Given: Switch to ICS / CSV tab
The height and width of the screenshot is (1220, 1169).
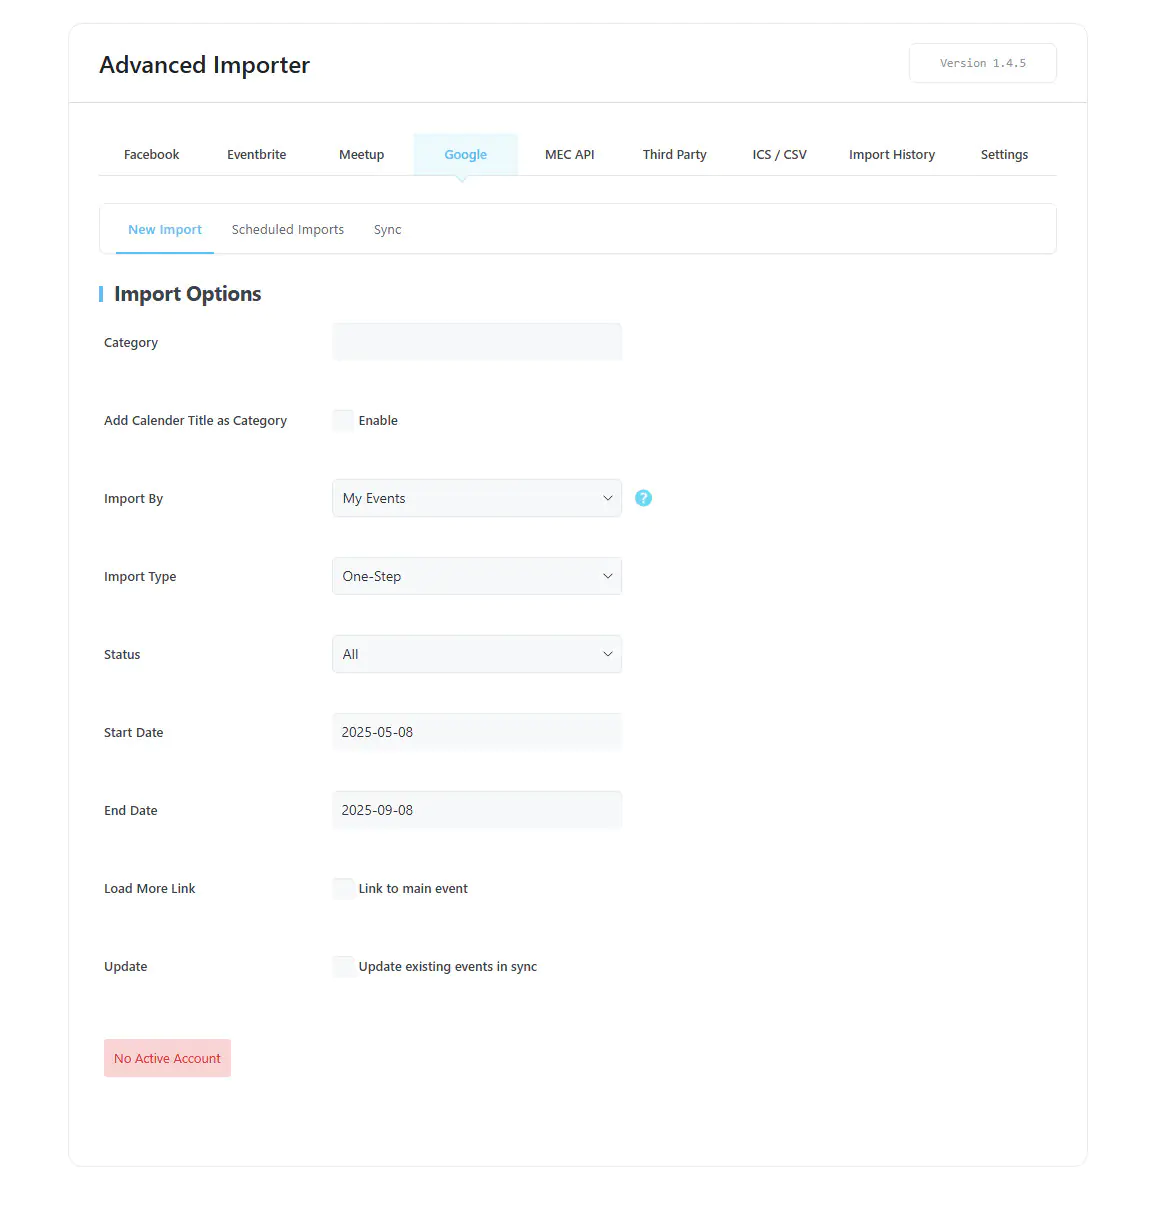Looking at the screenshot, I should click(780, 155).
